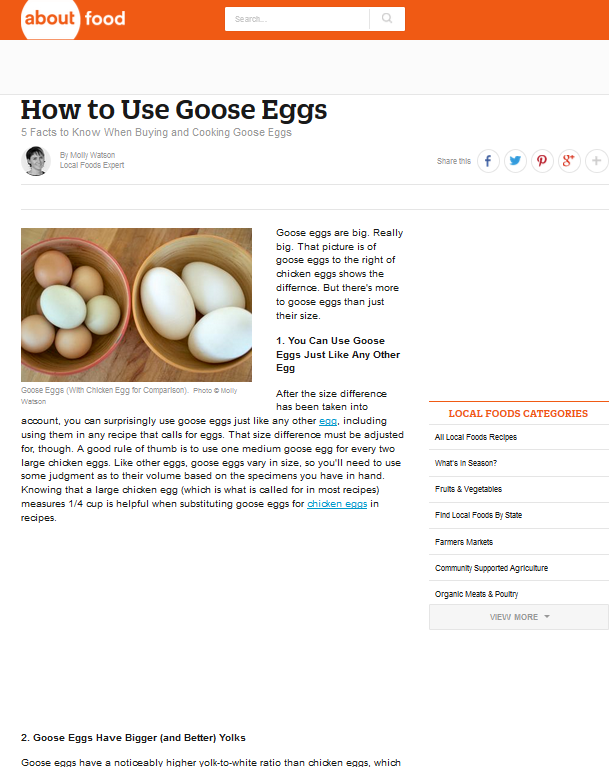Open more sharing options plus icon
The height and width of the screenshot is (767, 609).
(x=596, y=160)
